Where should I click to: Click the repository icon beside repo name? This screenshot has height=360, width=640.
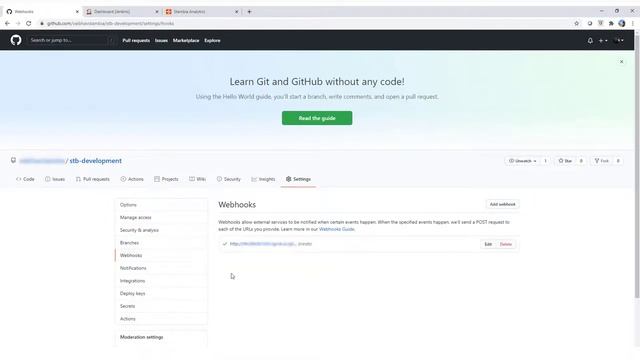[13, 161]
